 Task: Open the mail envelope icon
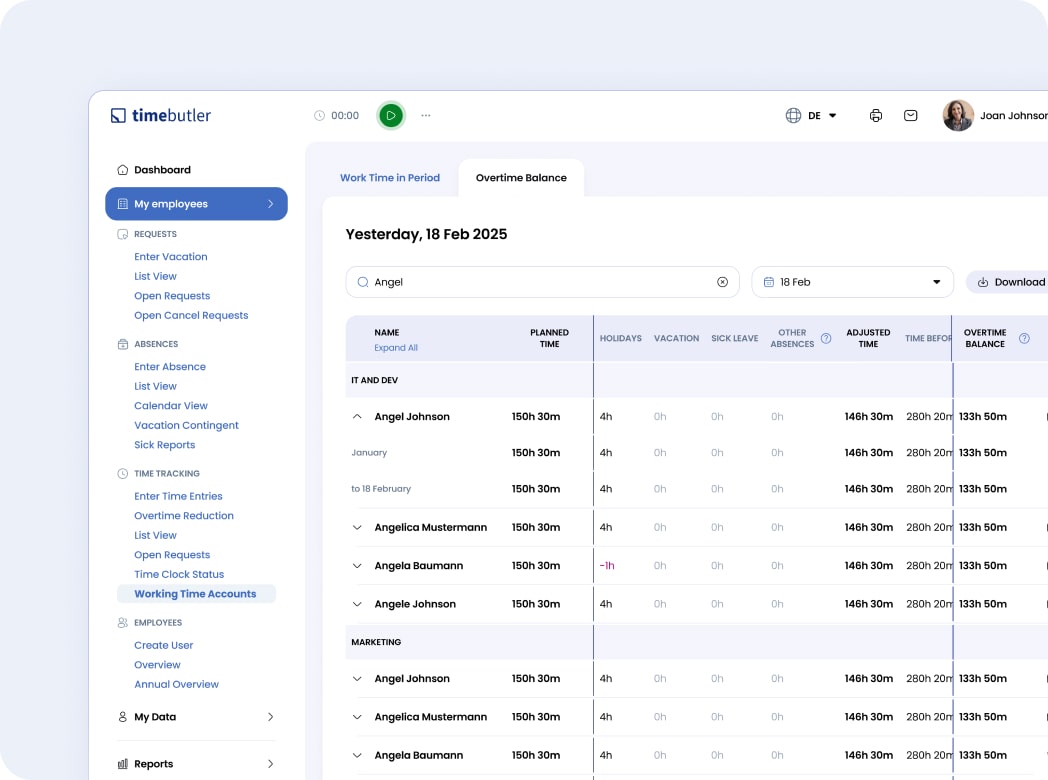(x=910, y=116)
